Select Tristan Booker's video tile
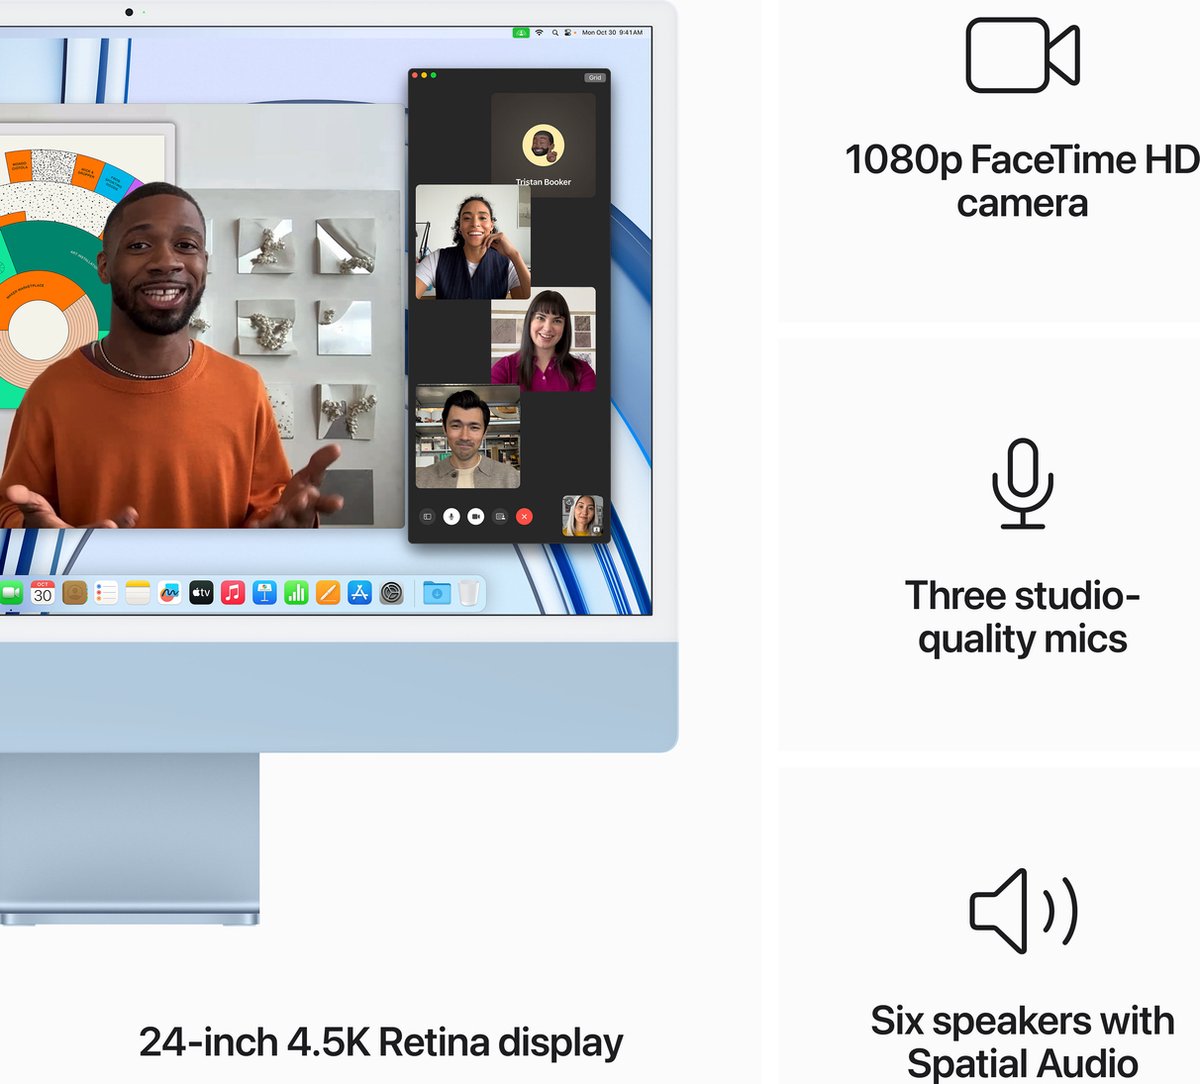The height and width of the screenshot is (1084, 1200). (545, 145)
